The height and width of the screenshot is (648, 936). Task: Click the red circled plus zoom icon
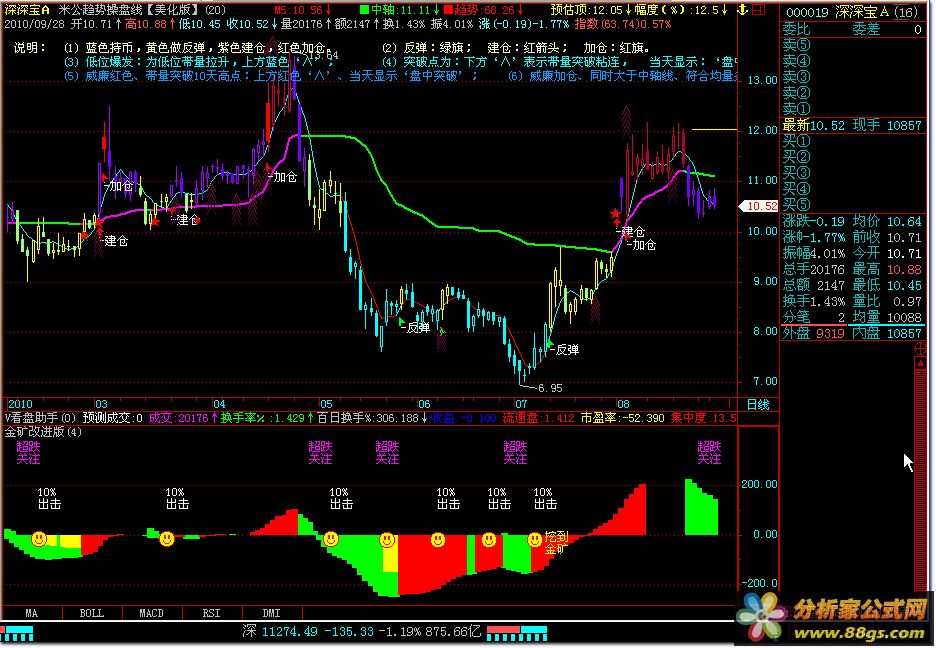[920, 350]
